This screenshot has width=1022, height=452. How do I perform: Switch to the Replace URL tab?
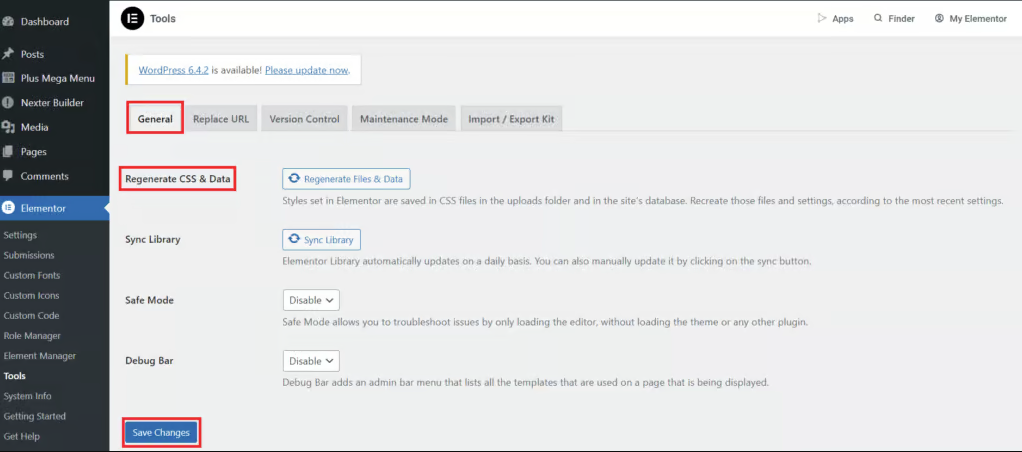[221, 119]
